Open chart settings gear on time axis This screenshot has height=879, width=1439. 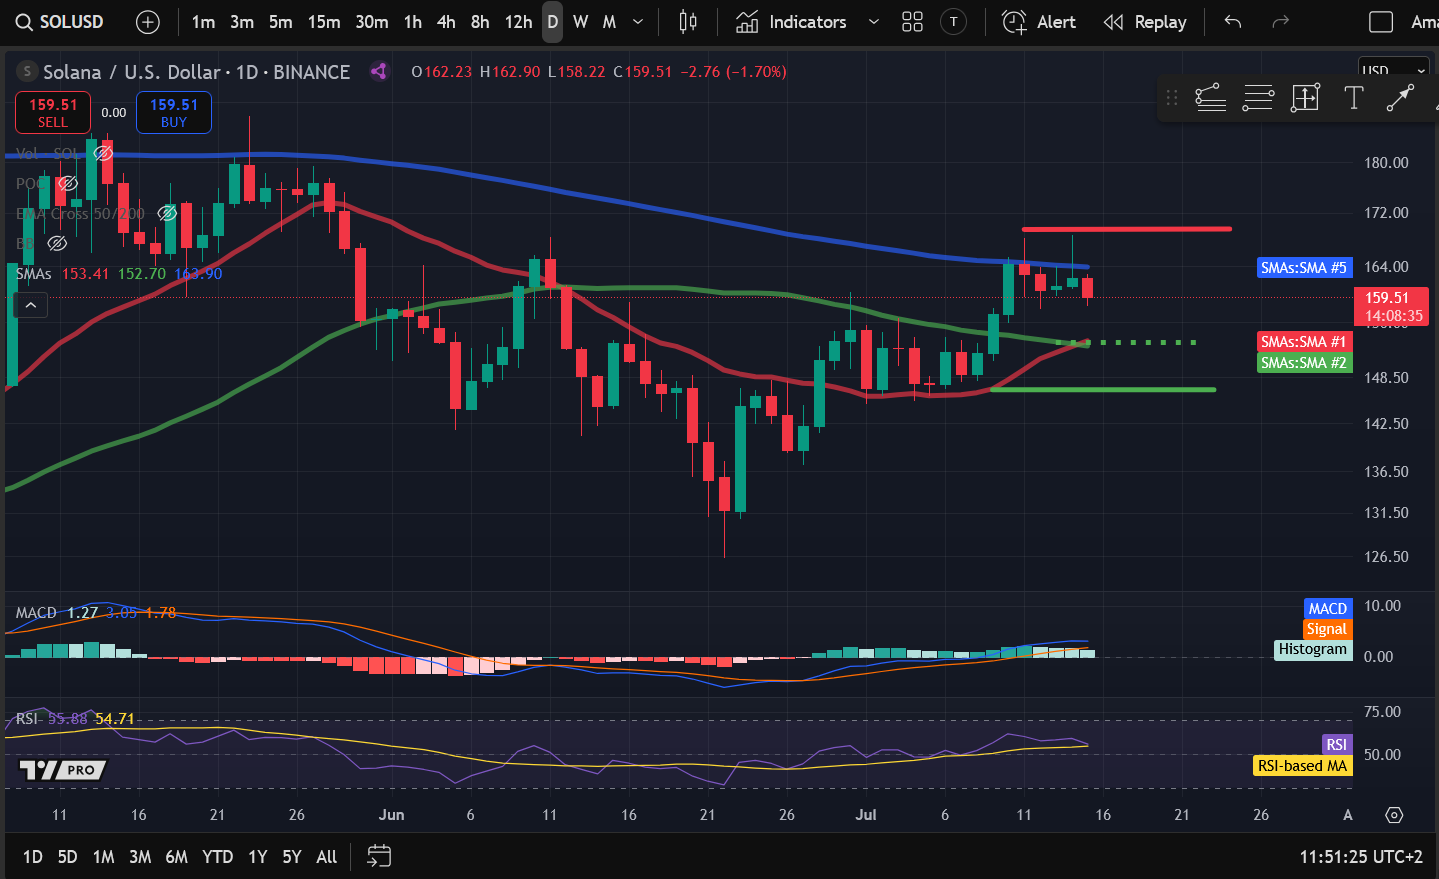1394,815
